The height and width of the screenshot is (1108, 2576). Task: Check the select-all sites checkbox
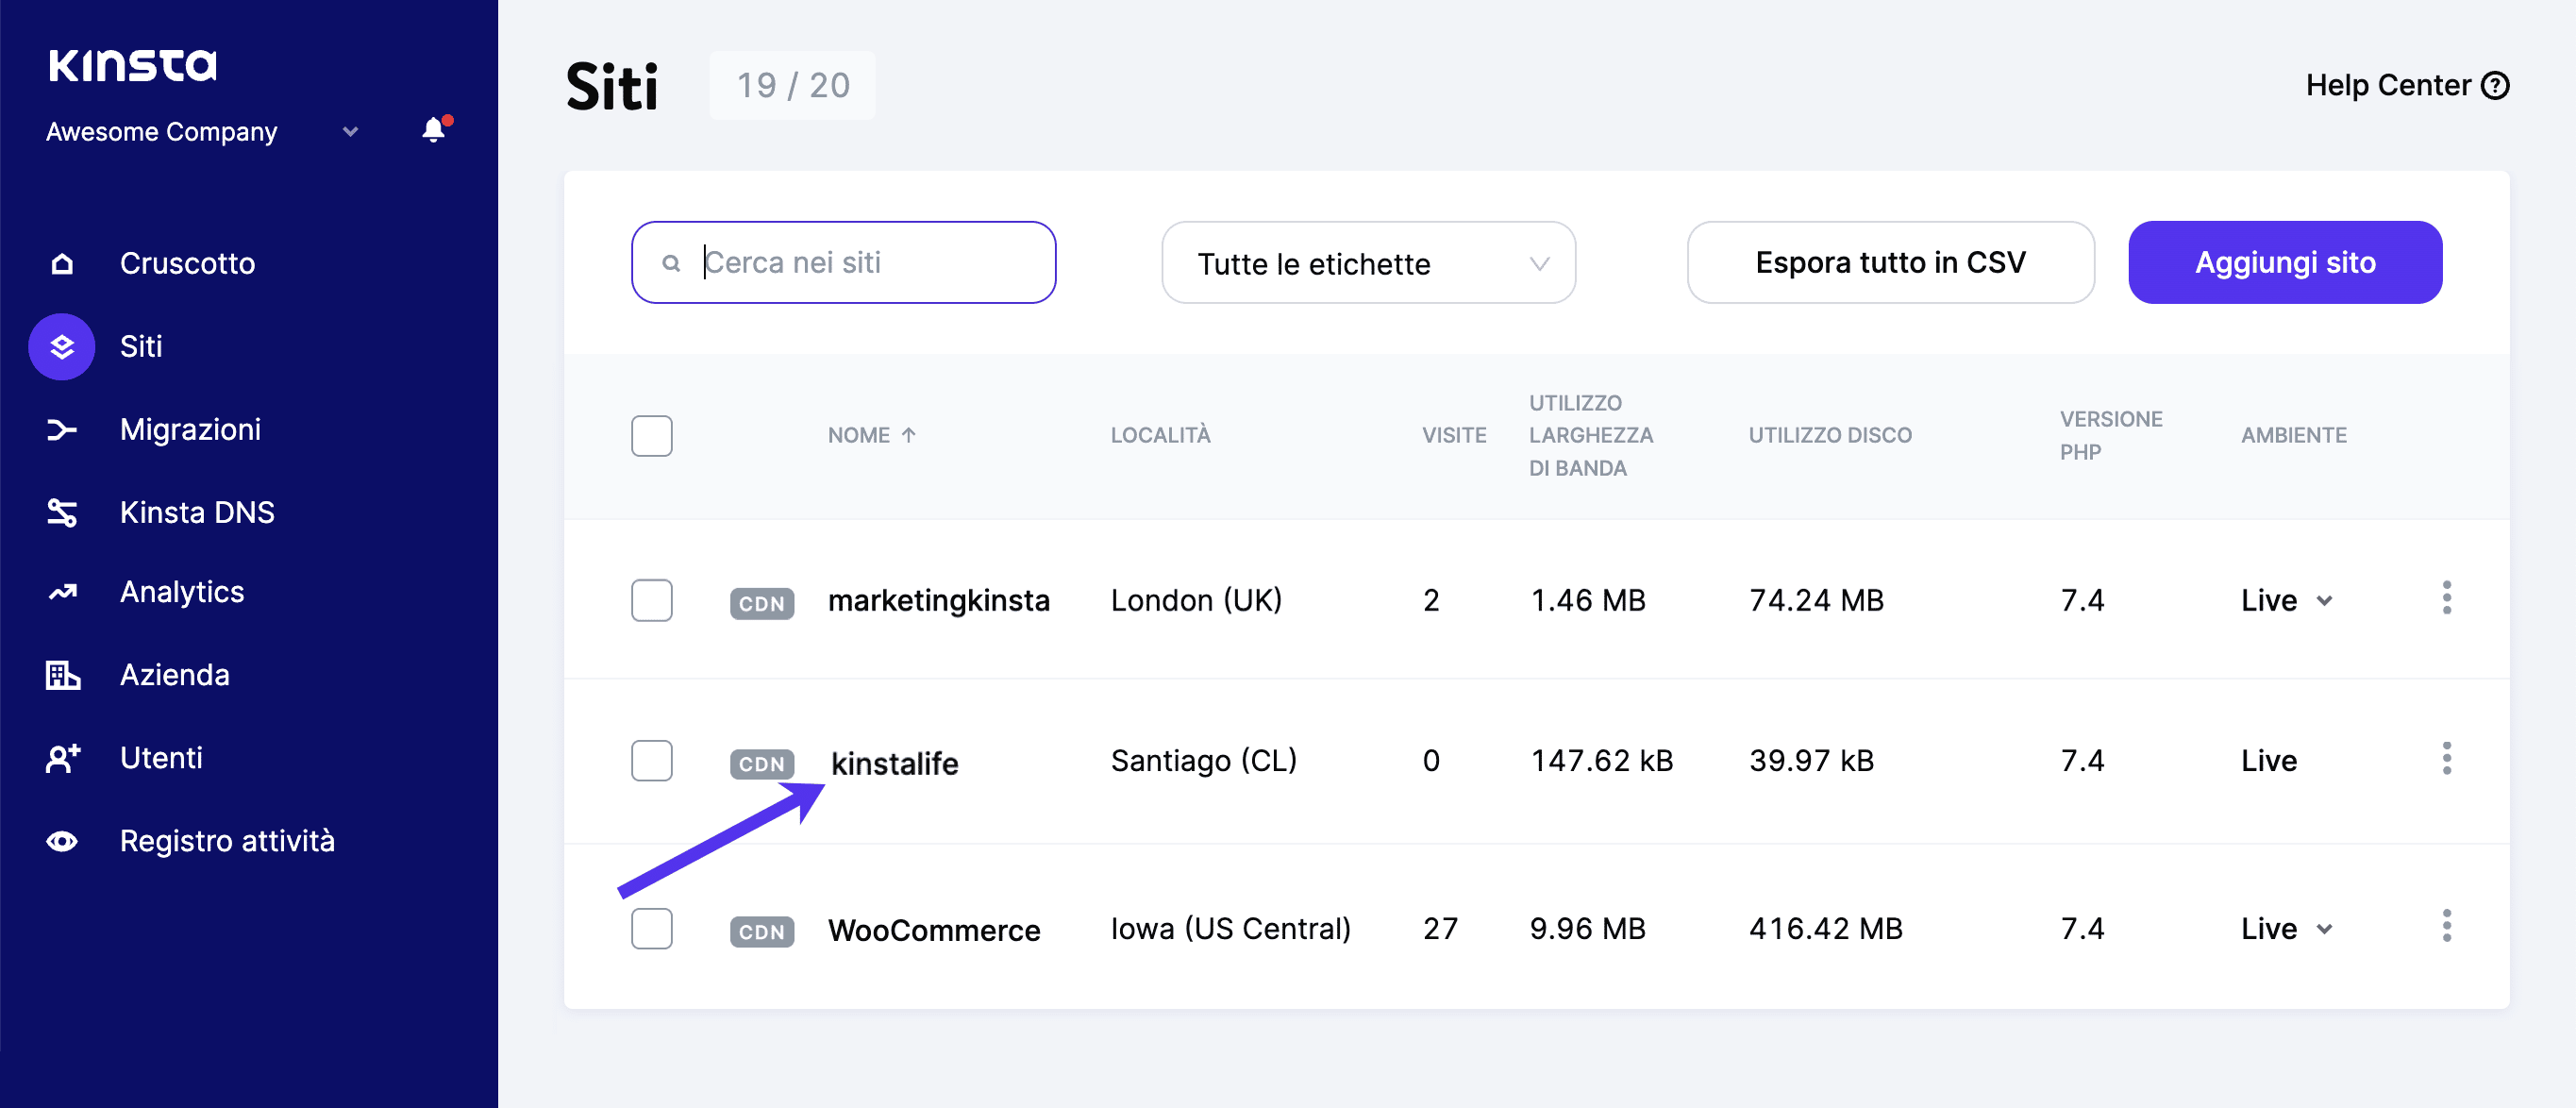coord(651,435)
